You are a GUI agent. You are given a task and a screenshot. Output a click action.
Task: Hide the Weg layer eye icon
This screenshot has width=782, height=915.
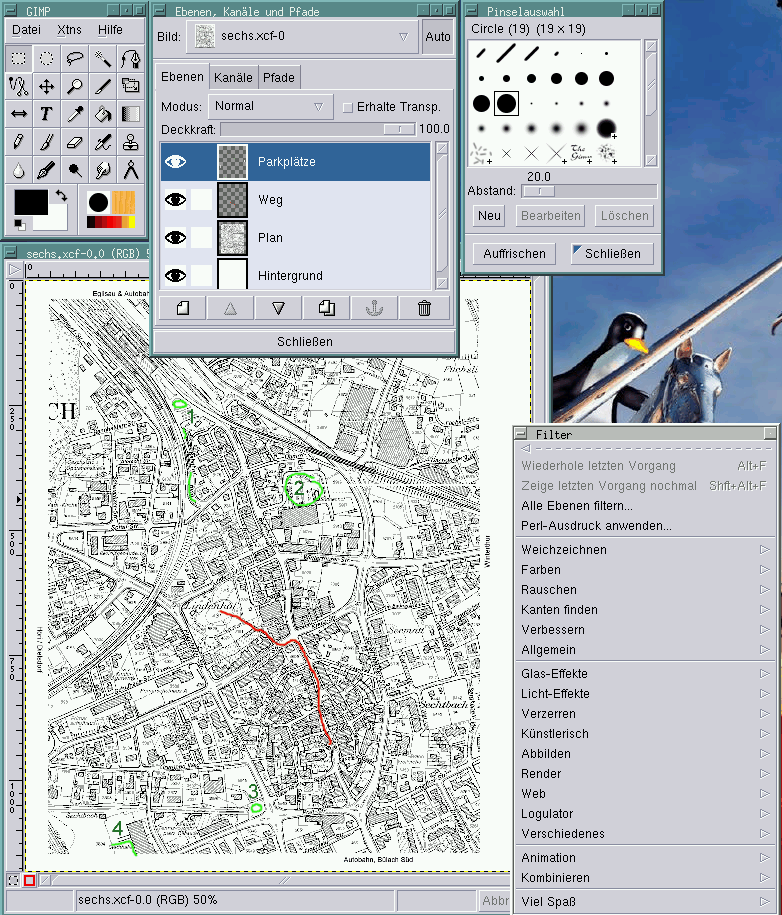pyautogui.click(x=176, y=200)
